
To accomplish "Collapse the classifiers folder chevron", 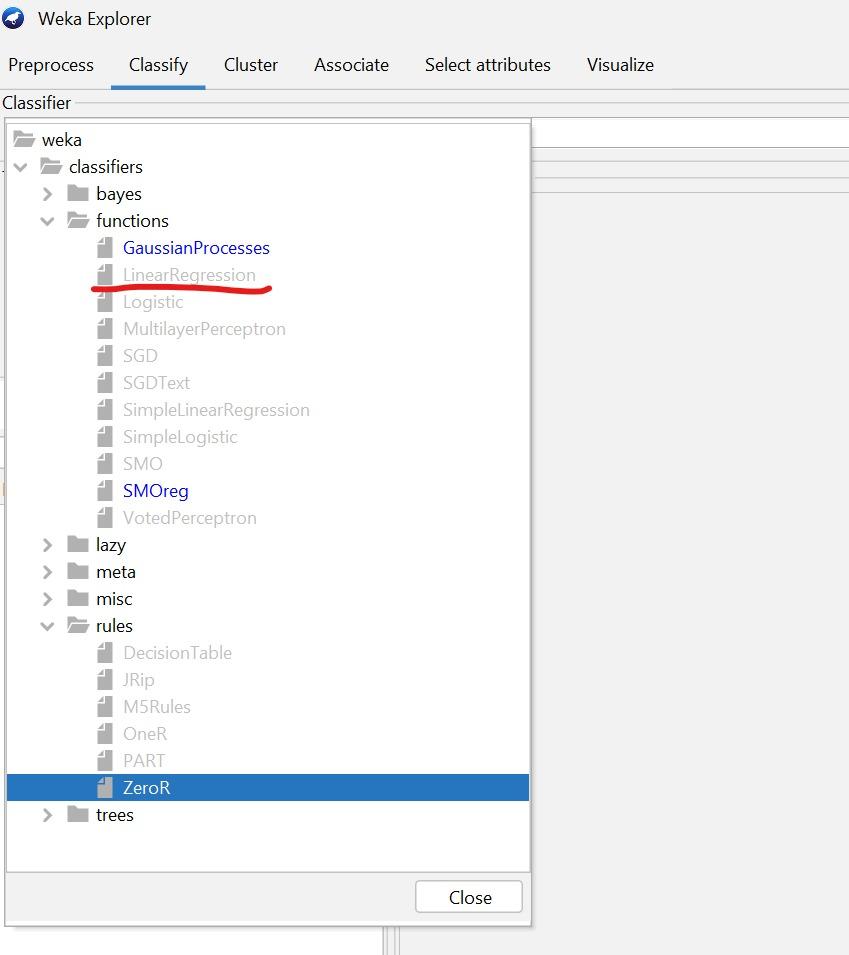I will point(21,167).
